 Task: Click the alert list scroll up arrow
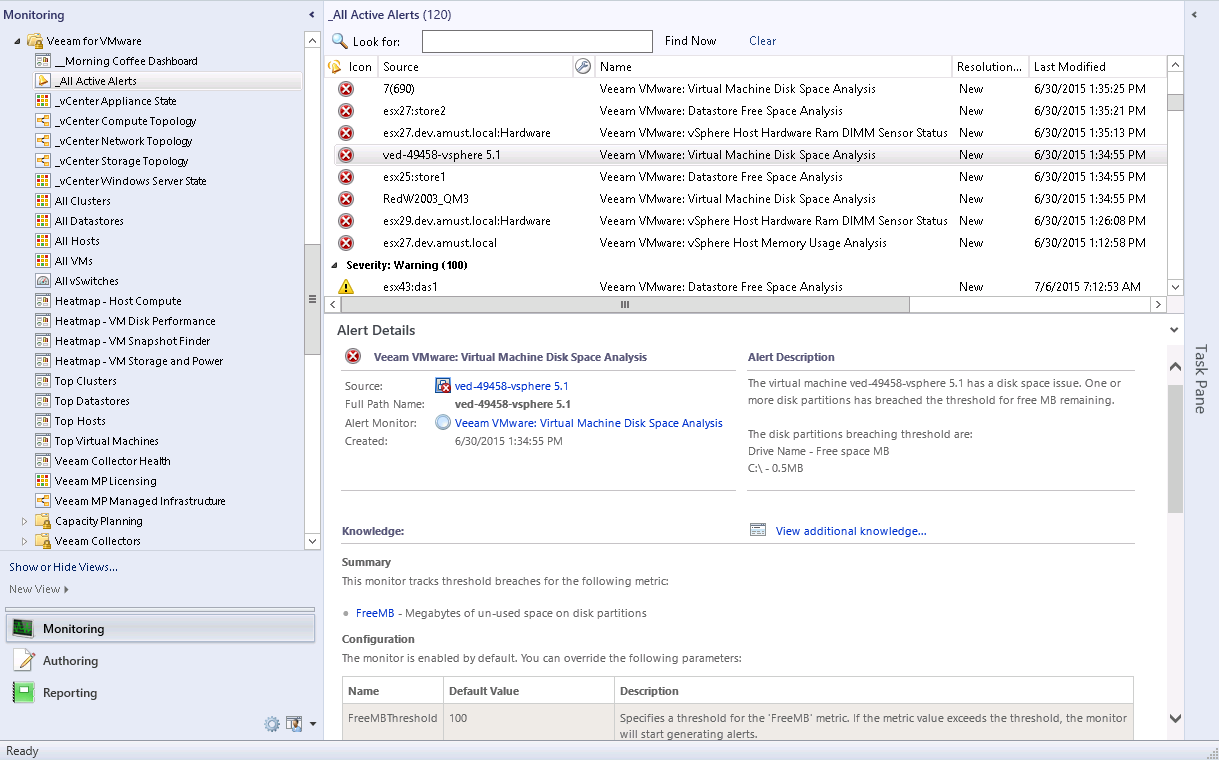pos(1175,65)
